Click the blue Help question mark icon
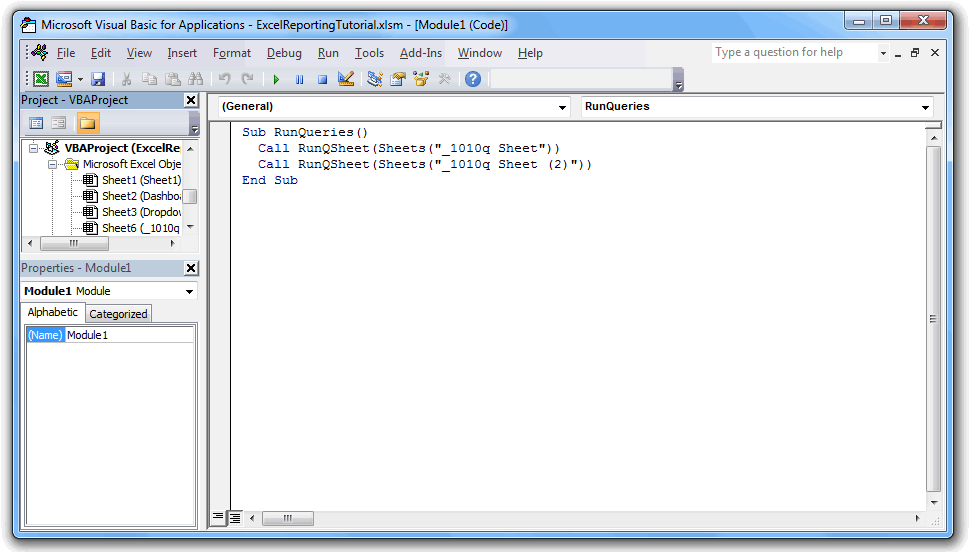970x552 pixels. 473,79
